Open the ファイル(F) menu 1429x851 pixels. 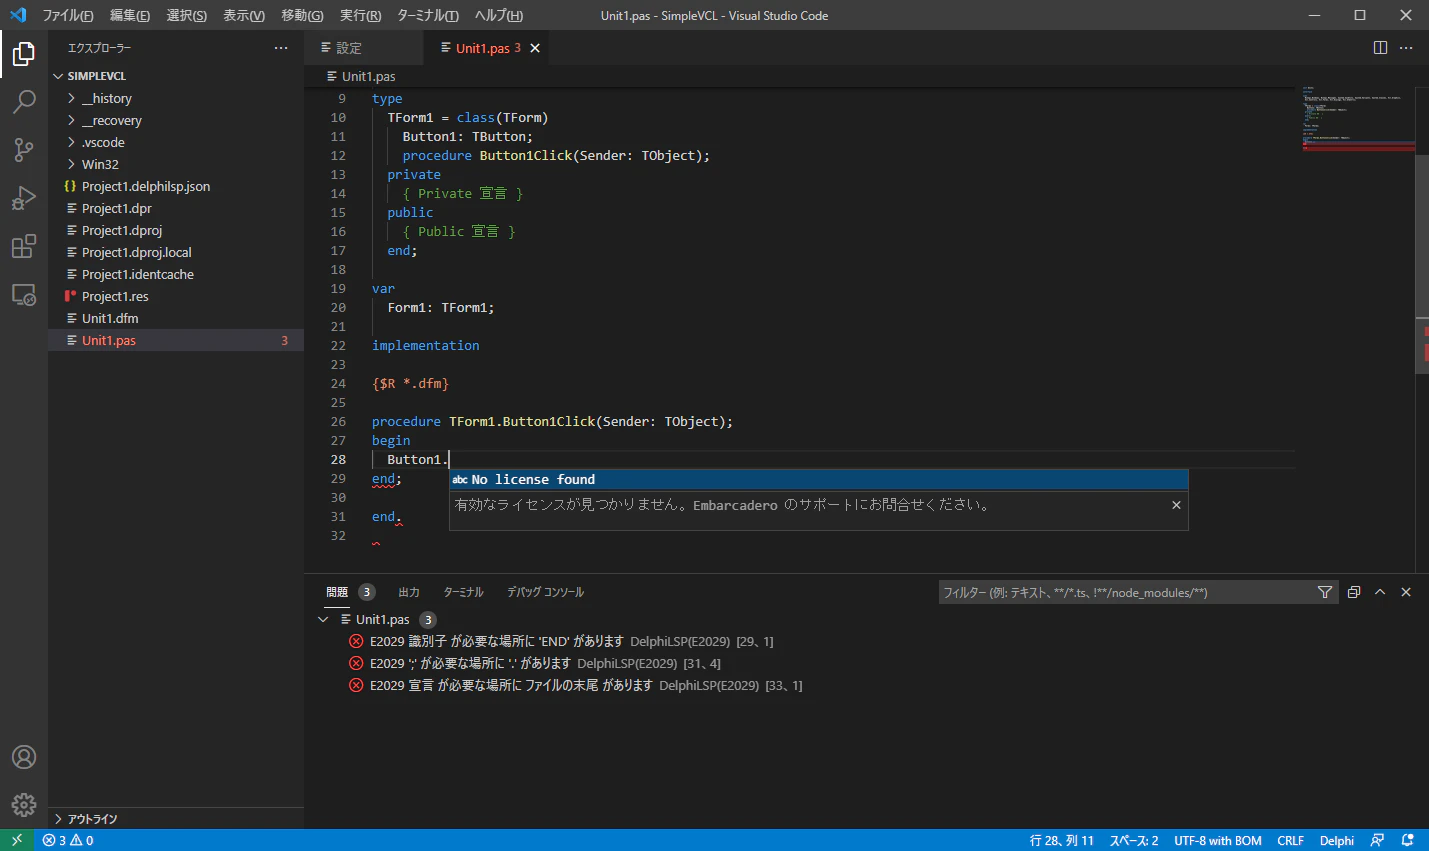[x=68, y=15]
